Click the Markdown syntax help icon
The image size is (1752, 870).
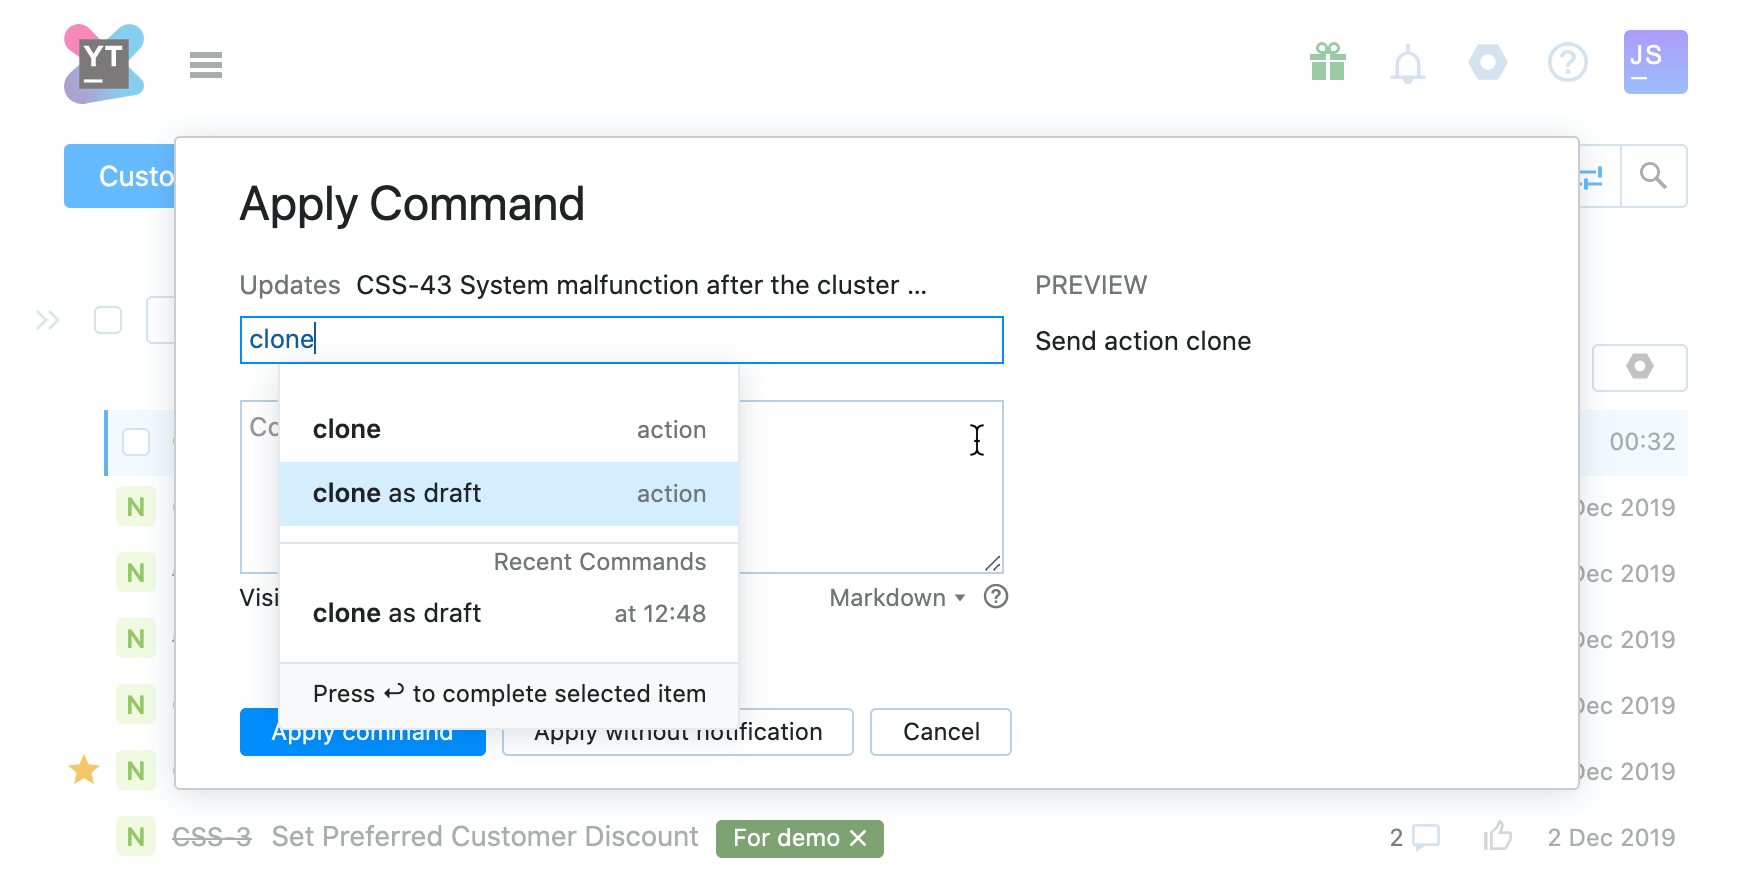click(996, 597)
